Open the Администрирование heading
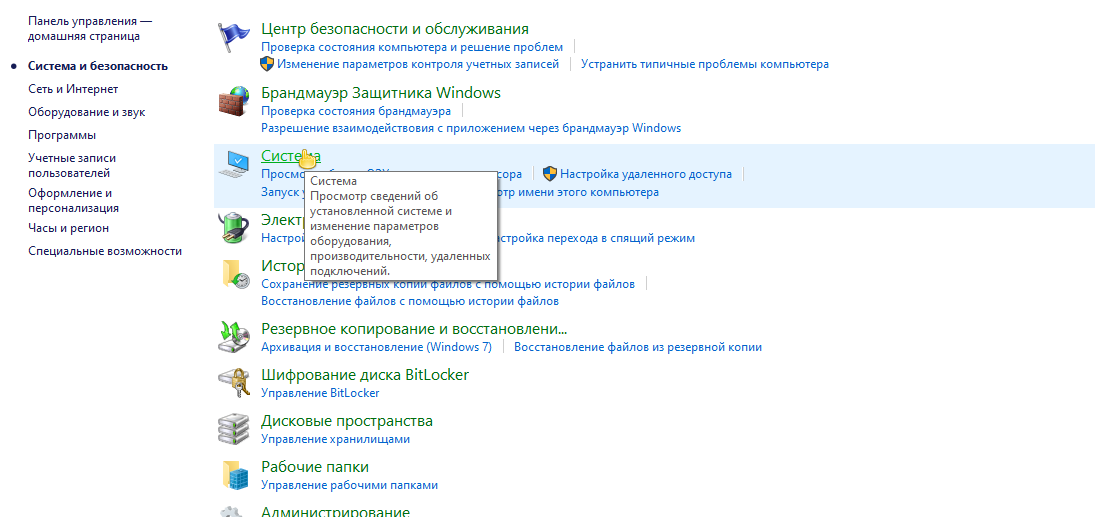Screen dimensions: 1106x517 coord(335,511)
